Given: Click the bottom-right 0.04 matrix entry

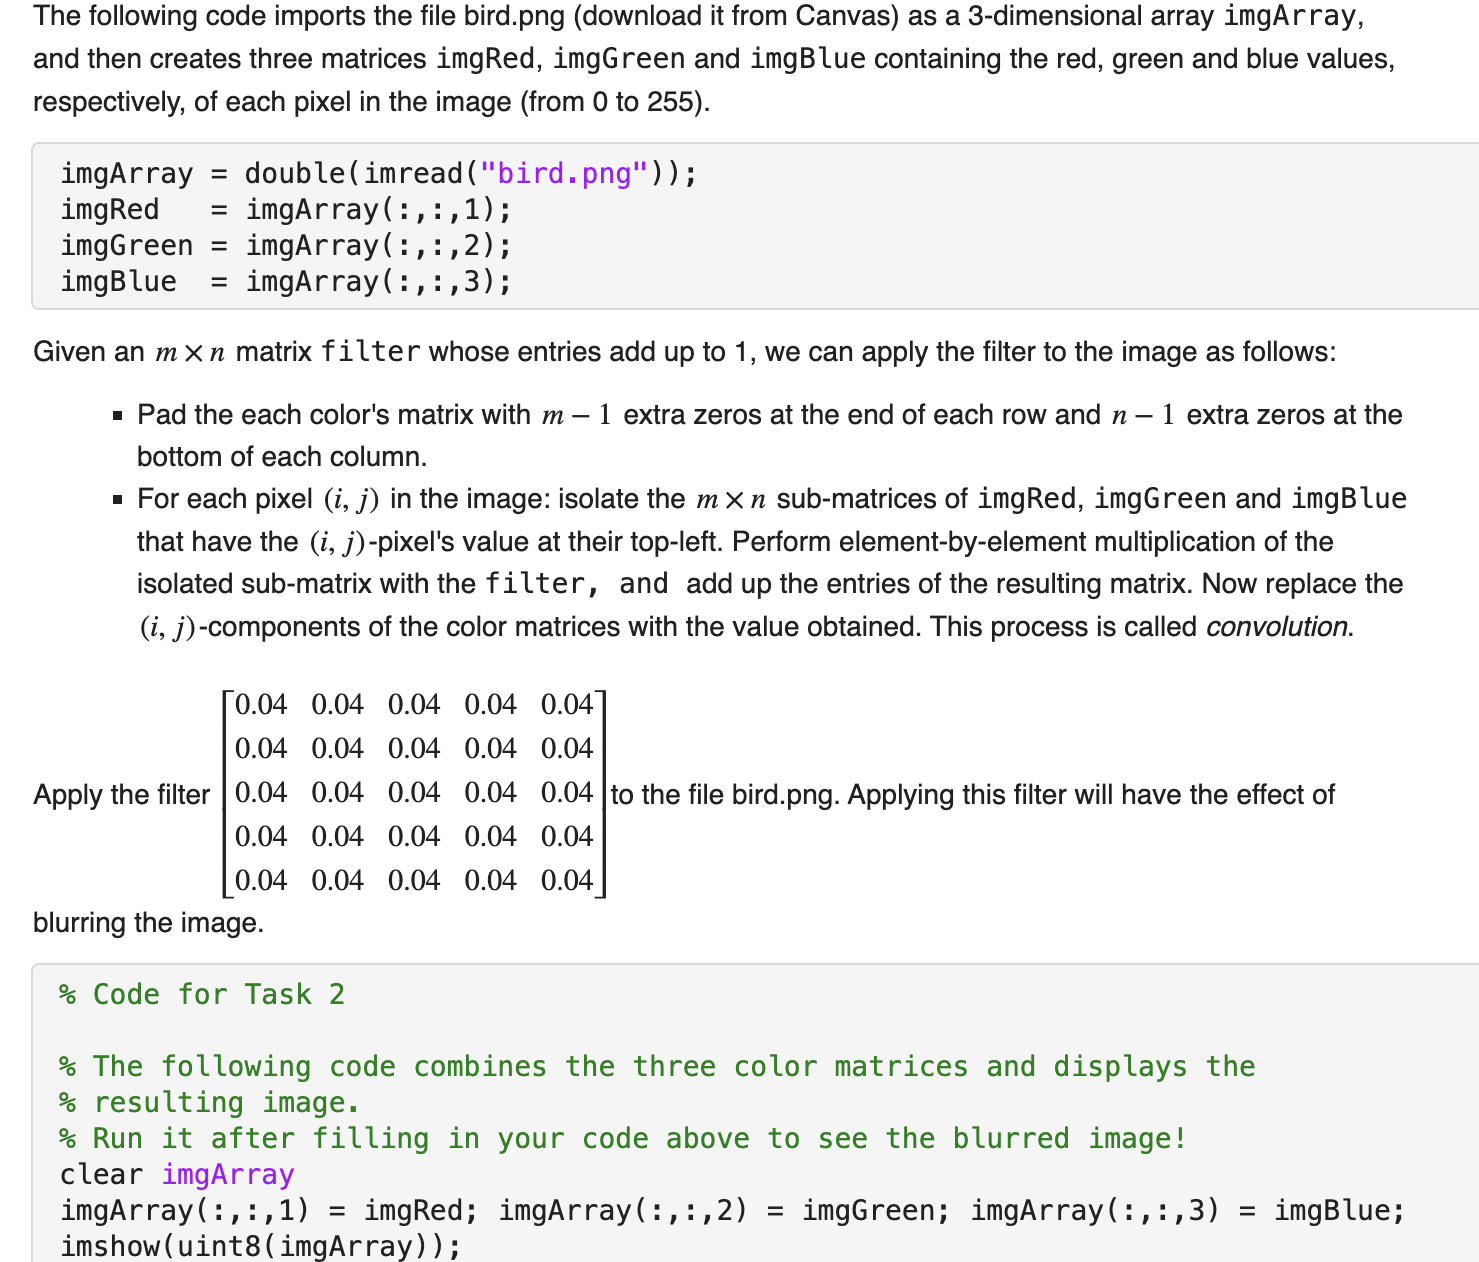Looking at the screenshot, I should tap(567, 881).
